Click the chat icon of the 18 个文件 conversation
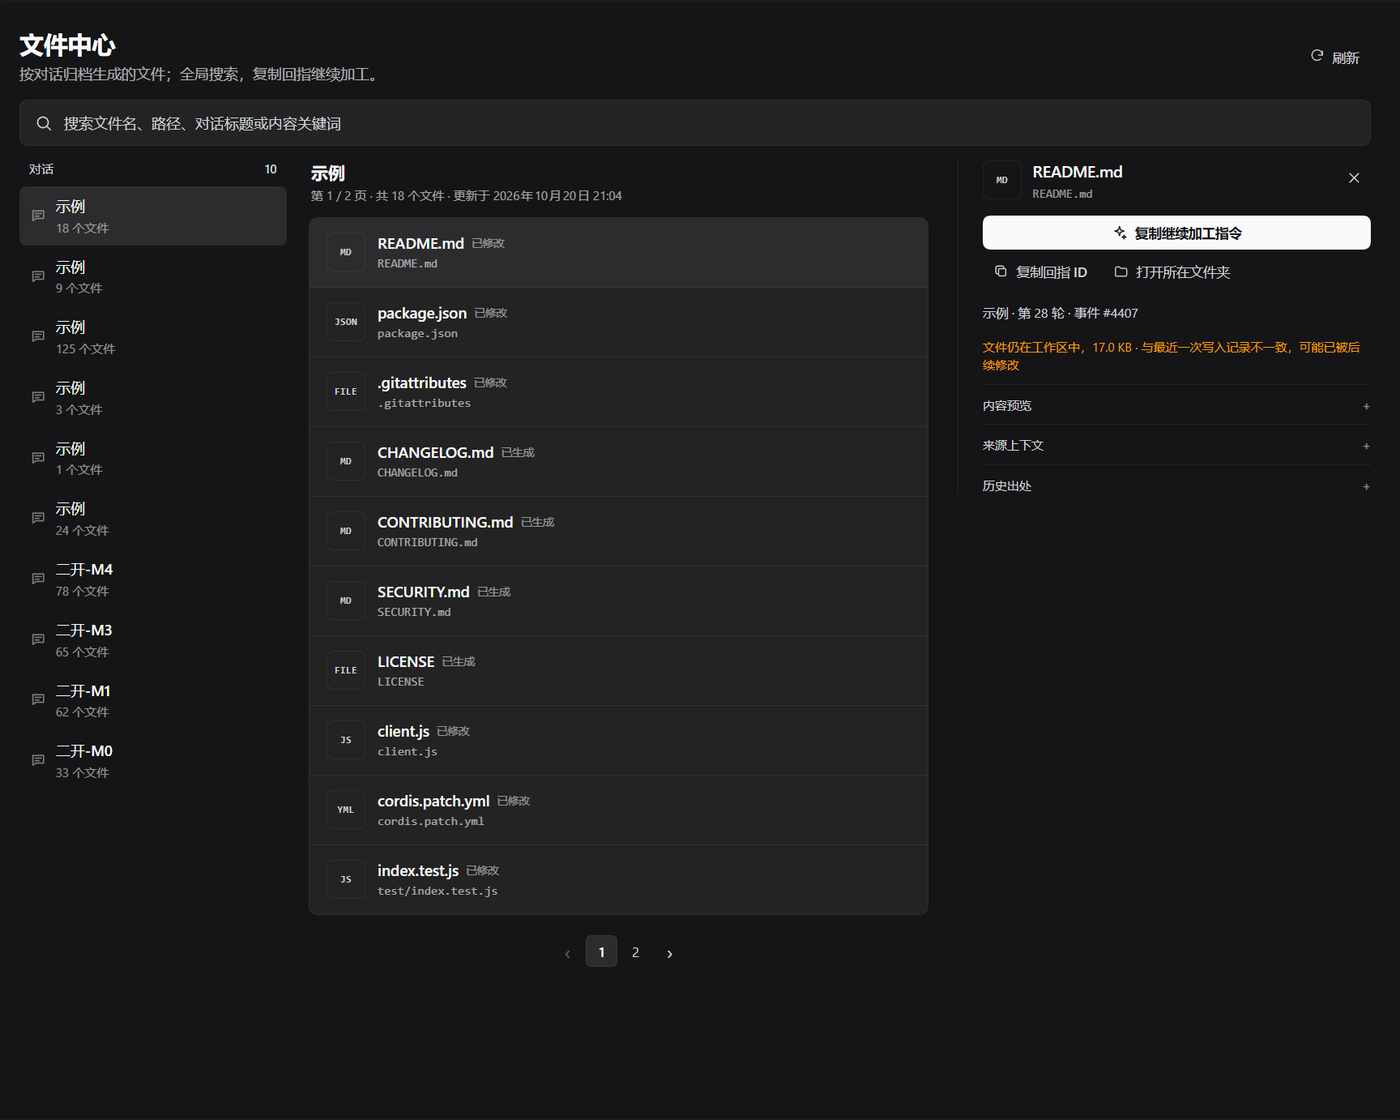 pos(38,216)
